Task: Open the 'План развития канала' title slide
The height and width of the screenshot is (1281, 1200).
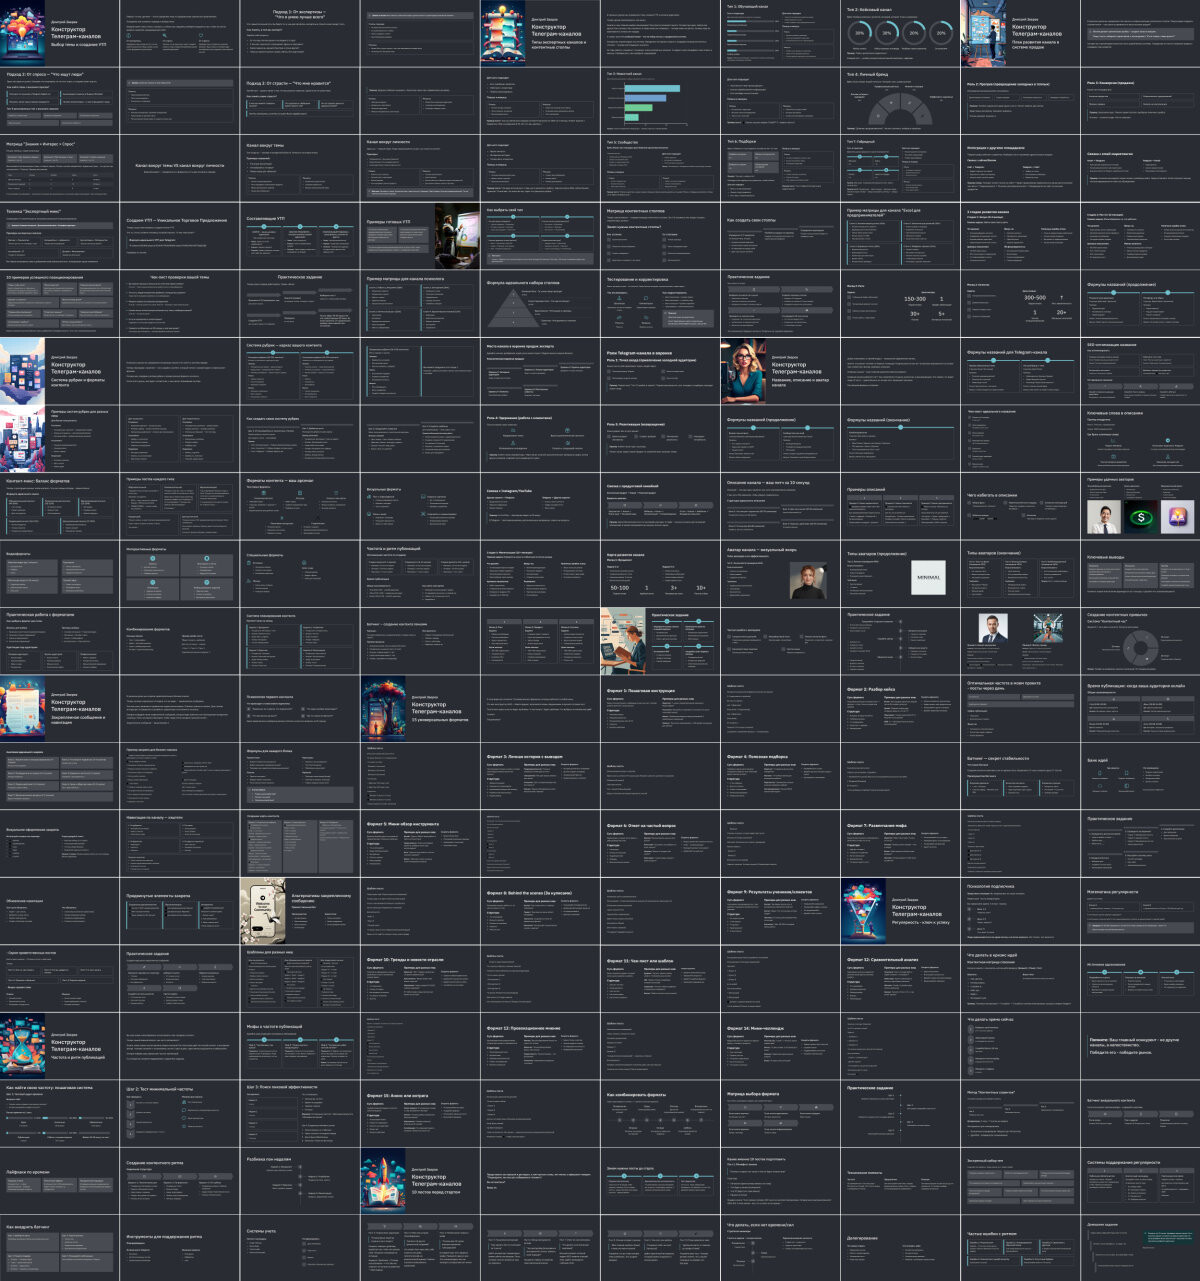Action: click(1020, 33)
